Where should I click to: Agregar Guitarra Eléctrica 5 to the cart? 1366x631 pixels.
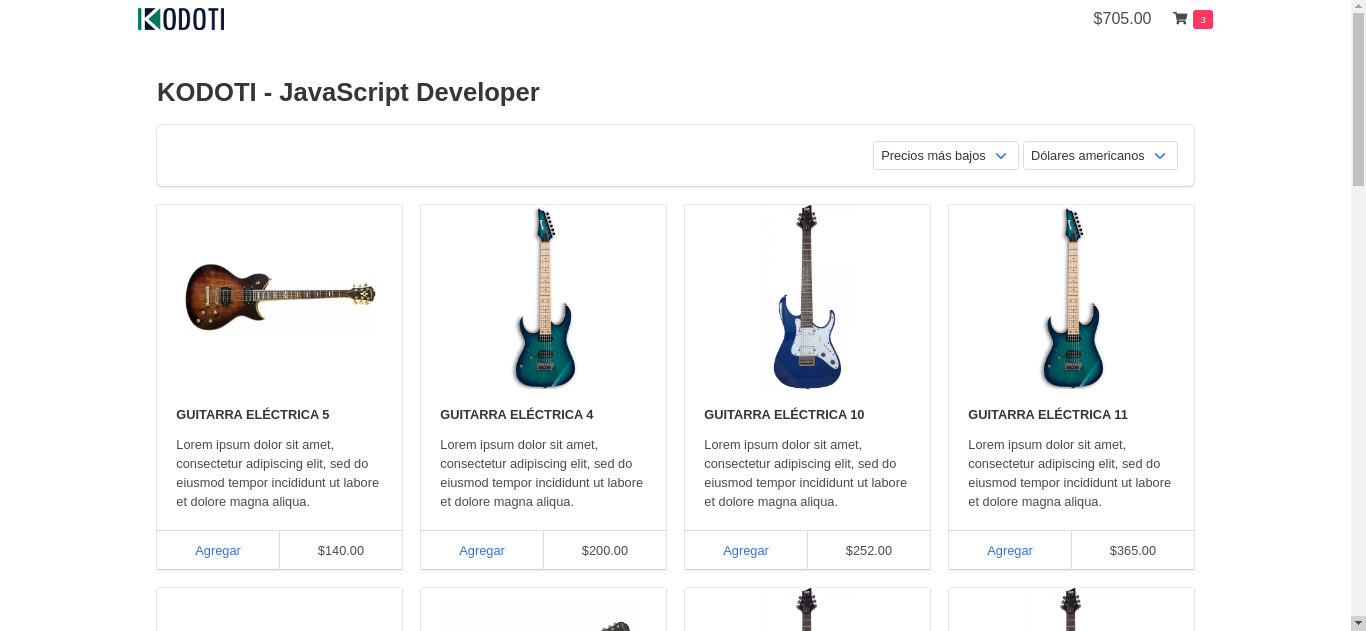click(218, 550)
